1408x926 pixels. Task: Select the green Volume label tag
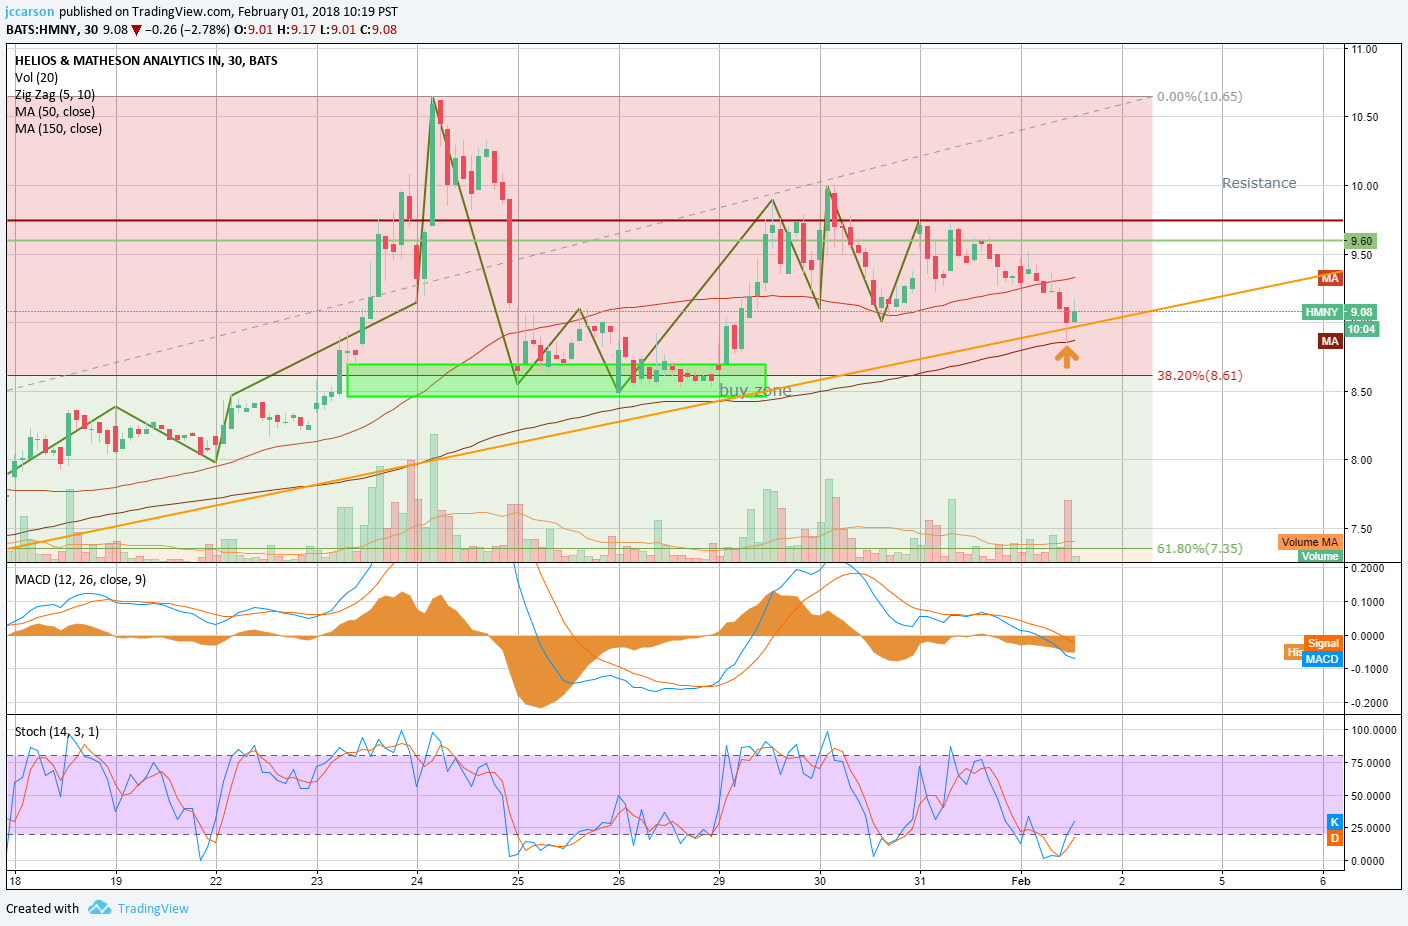click(x=1320, y=556)
